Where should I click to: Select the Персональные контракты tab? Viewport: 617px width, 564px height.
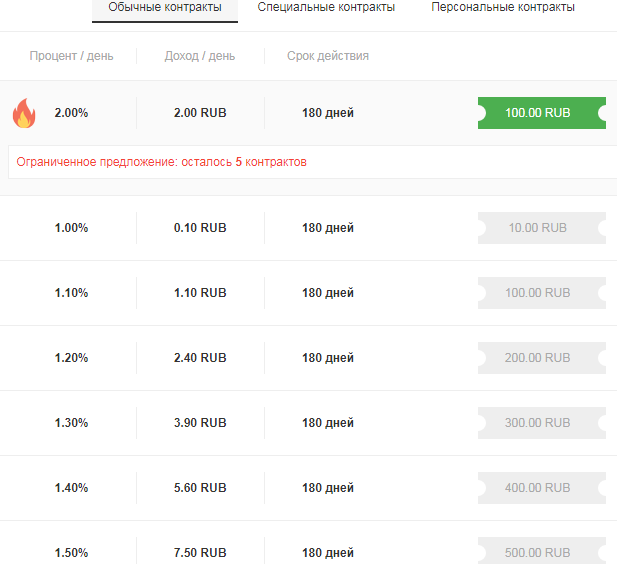tap(503, 8)
